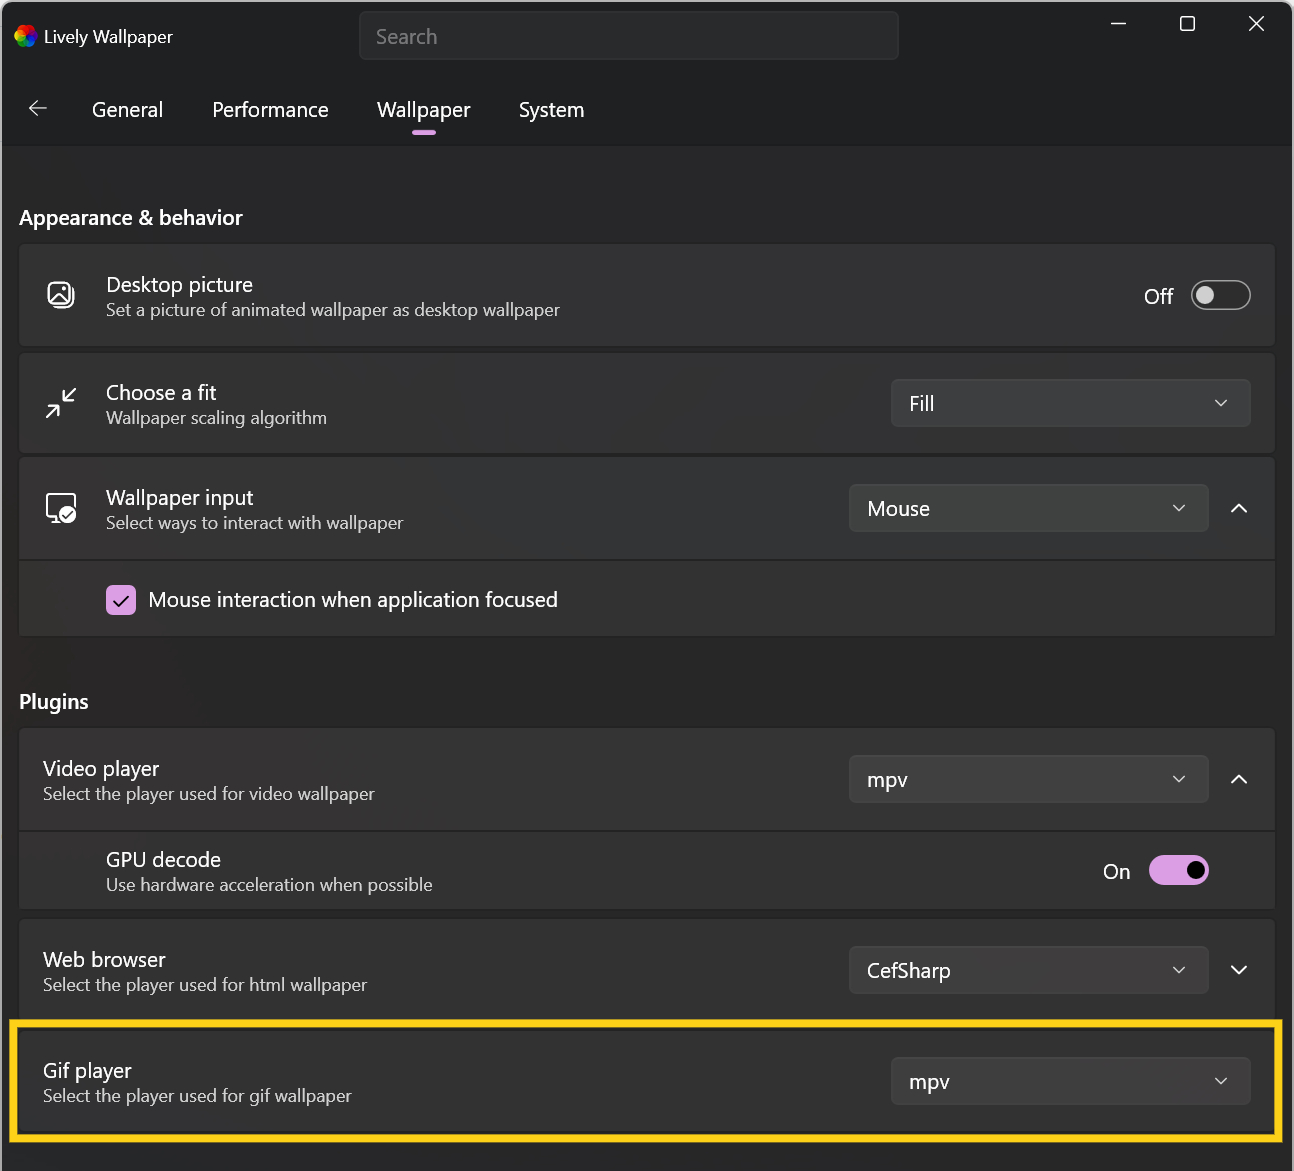1294x1171 pixels.
Task: Click the Choose a fit scaling icon
Action: pyautogui.click(x=61, y=403)
